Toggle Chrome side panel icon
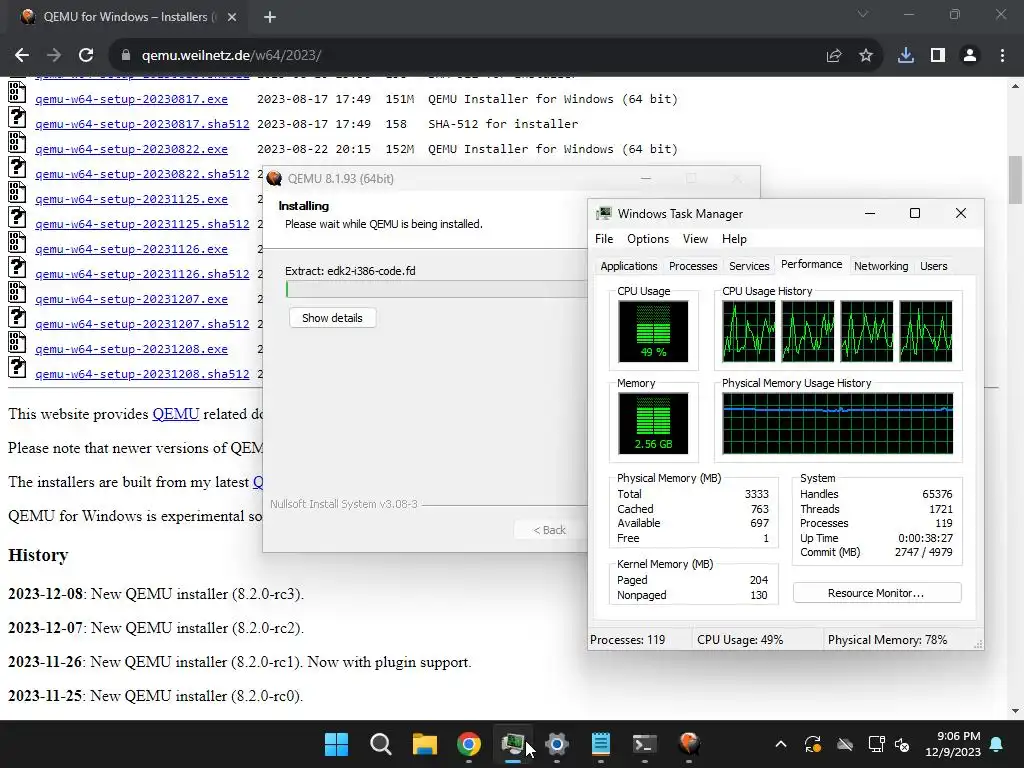The height and width of the screenshot is (768, 1024). [938, 56]
